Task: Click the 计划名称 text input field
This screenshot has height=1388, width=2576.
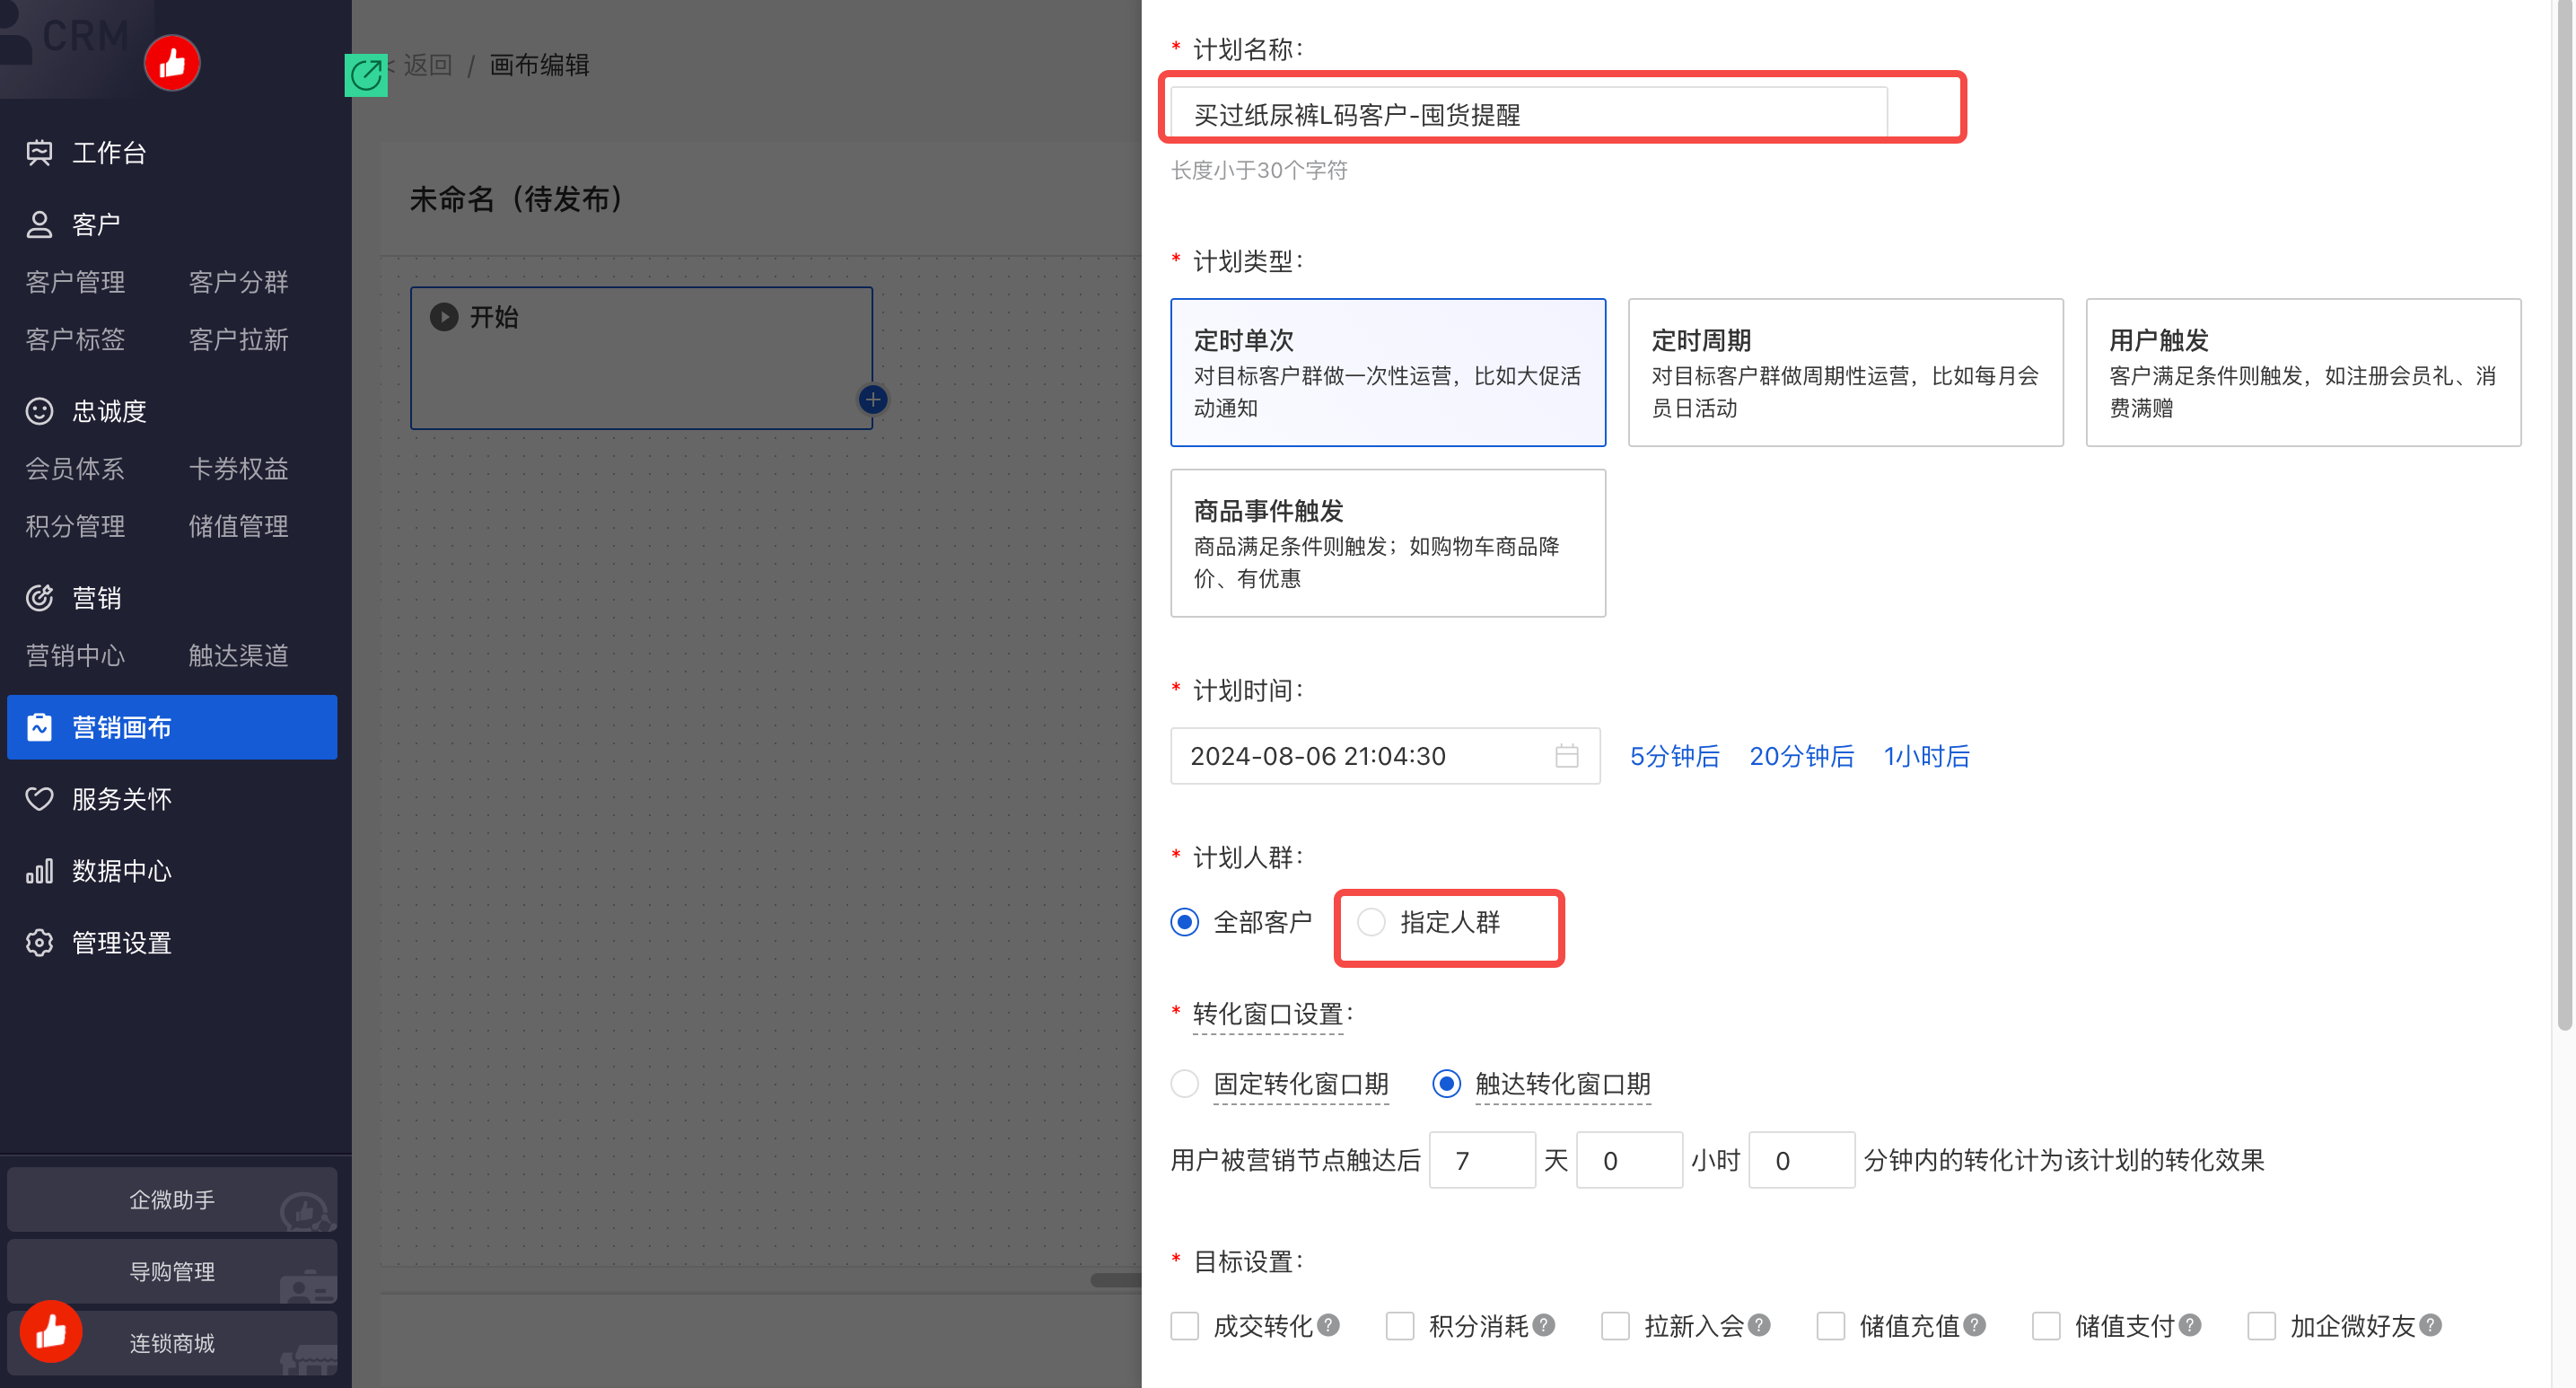Action: tap(1529, 114)
